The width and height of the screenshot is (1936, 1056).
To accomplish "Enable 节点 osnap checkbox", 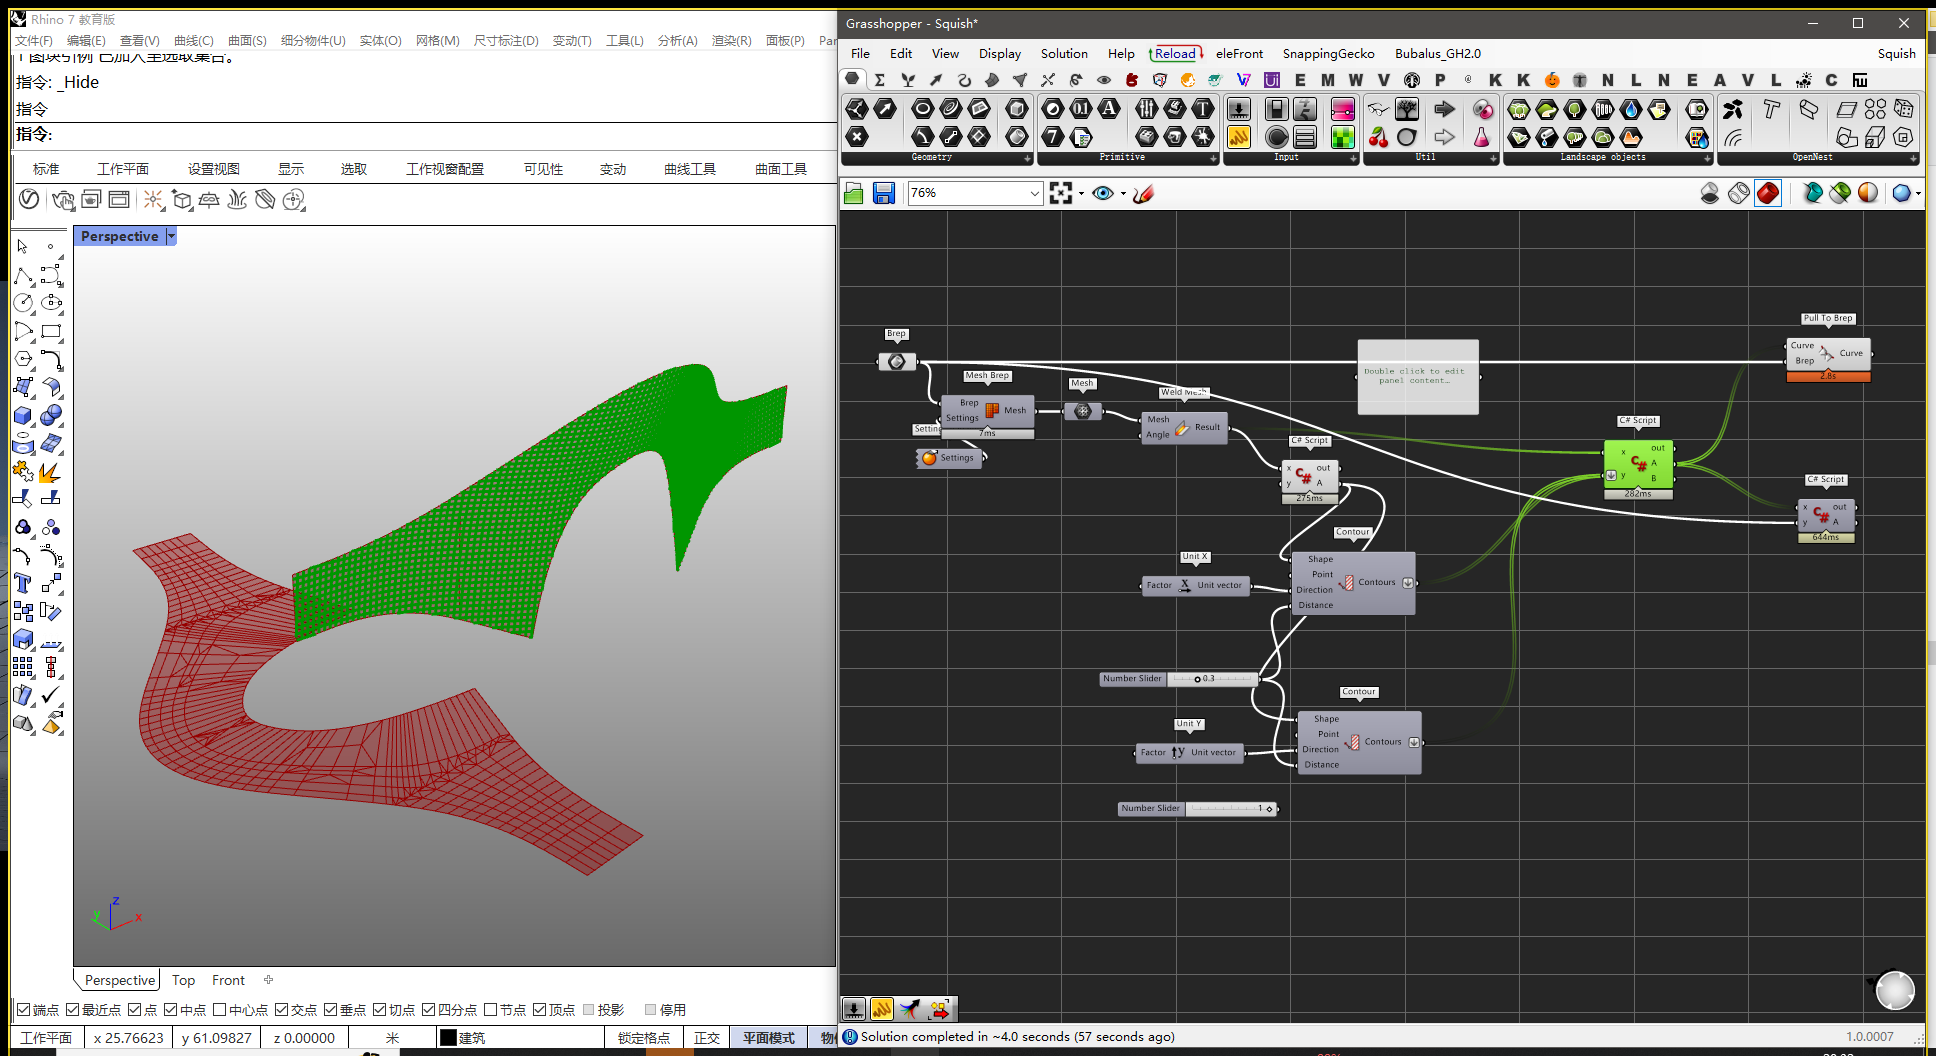I will pos(491,1010).
